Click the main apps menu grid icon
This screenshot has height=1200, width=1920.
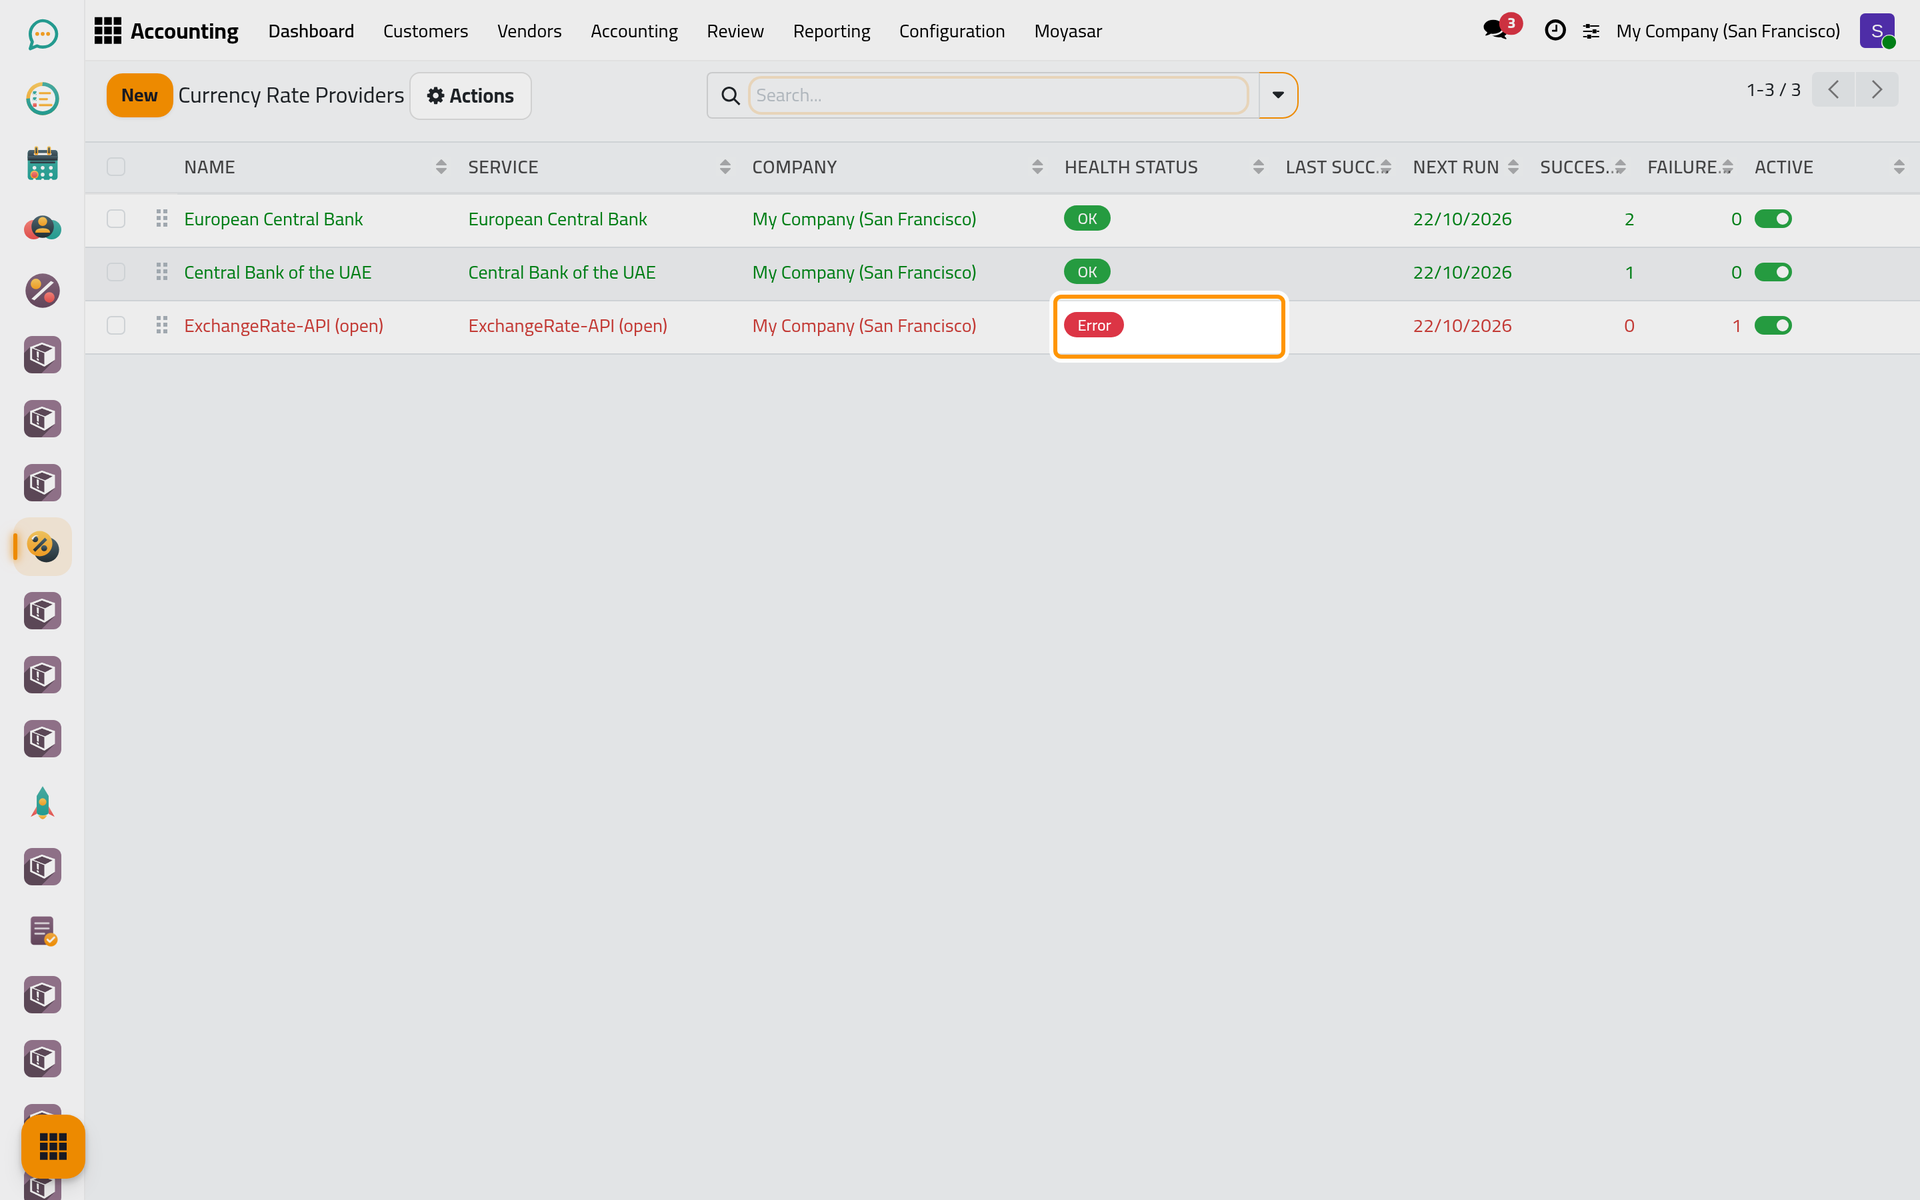click(x=107, y=31)
